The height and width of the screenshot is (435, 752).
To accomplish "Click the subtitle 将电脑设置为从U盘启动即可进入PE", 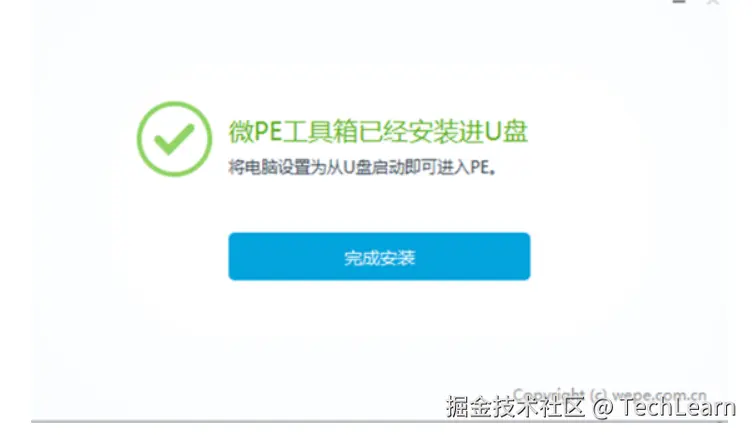I will click(x=362, y=167).
